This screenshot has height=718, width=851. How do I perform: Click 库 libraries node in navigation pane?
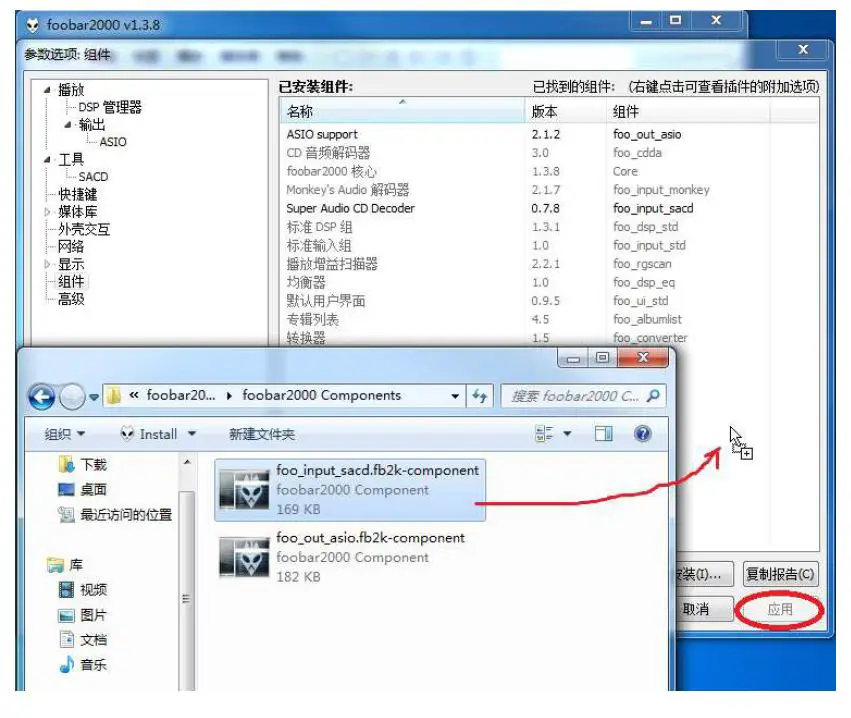click(x=65, y=565)
